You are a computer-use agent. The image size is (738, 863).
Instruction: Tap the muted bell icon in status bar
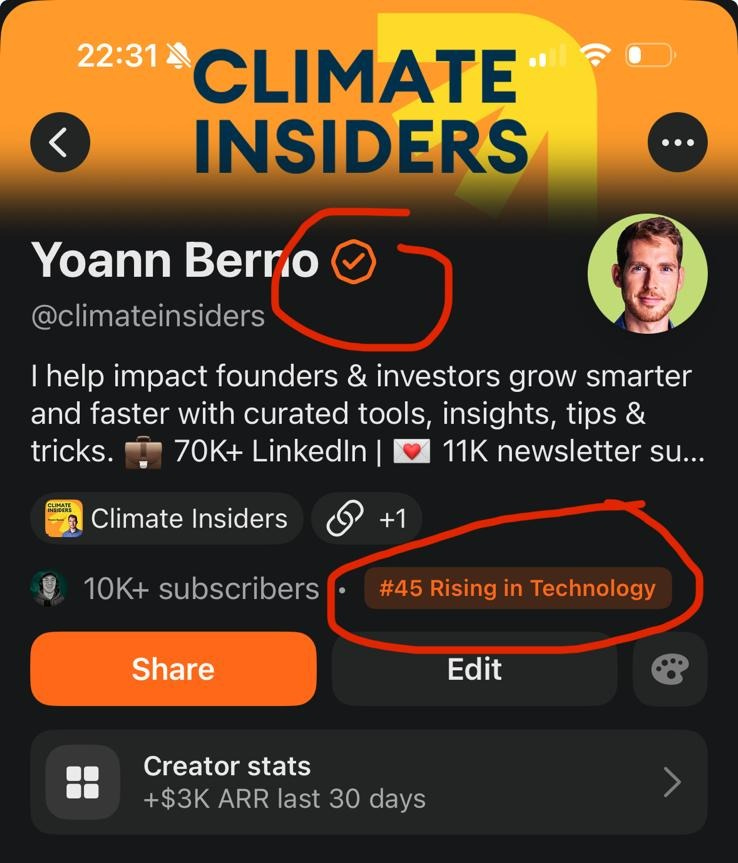(179, 56)
